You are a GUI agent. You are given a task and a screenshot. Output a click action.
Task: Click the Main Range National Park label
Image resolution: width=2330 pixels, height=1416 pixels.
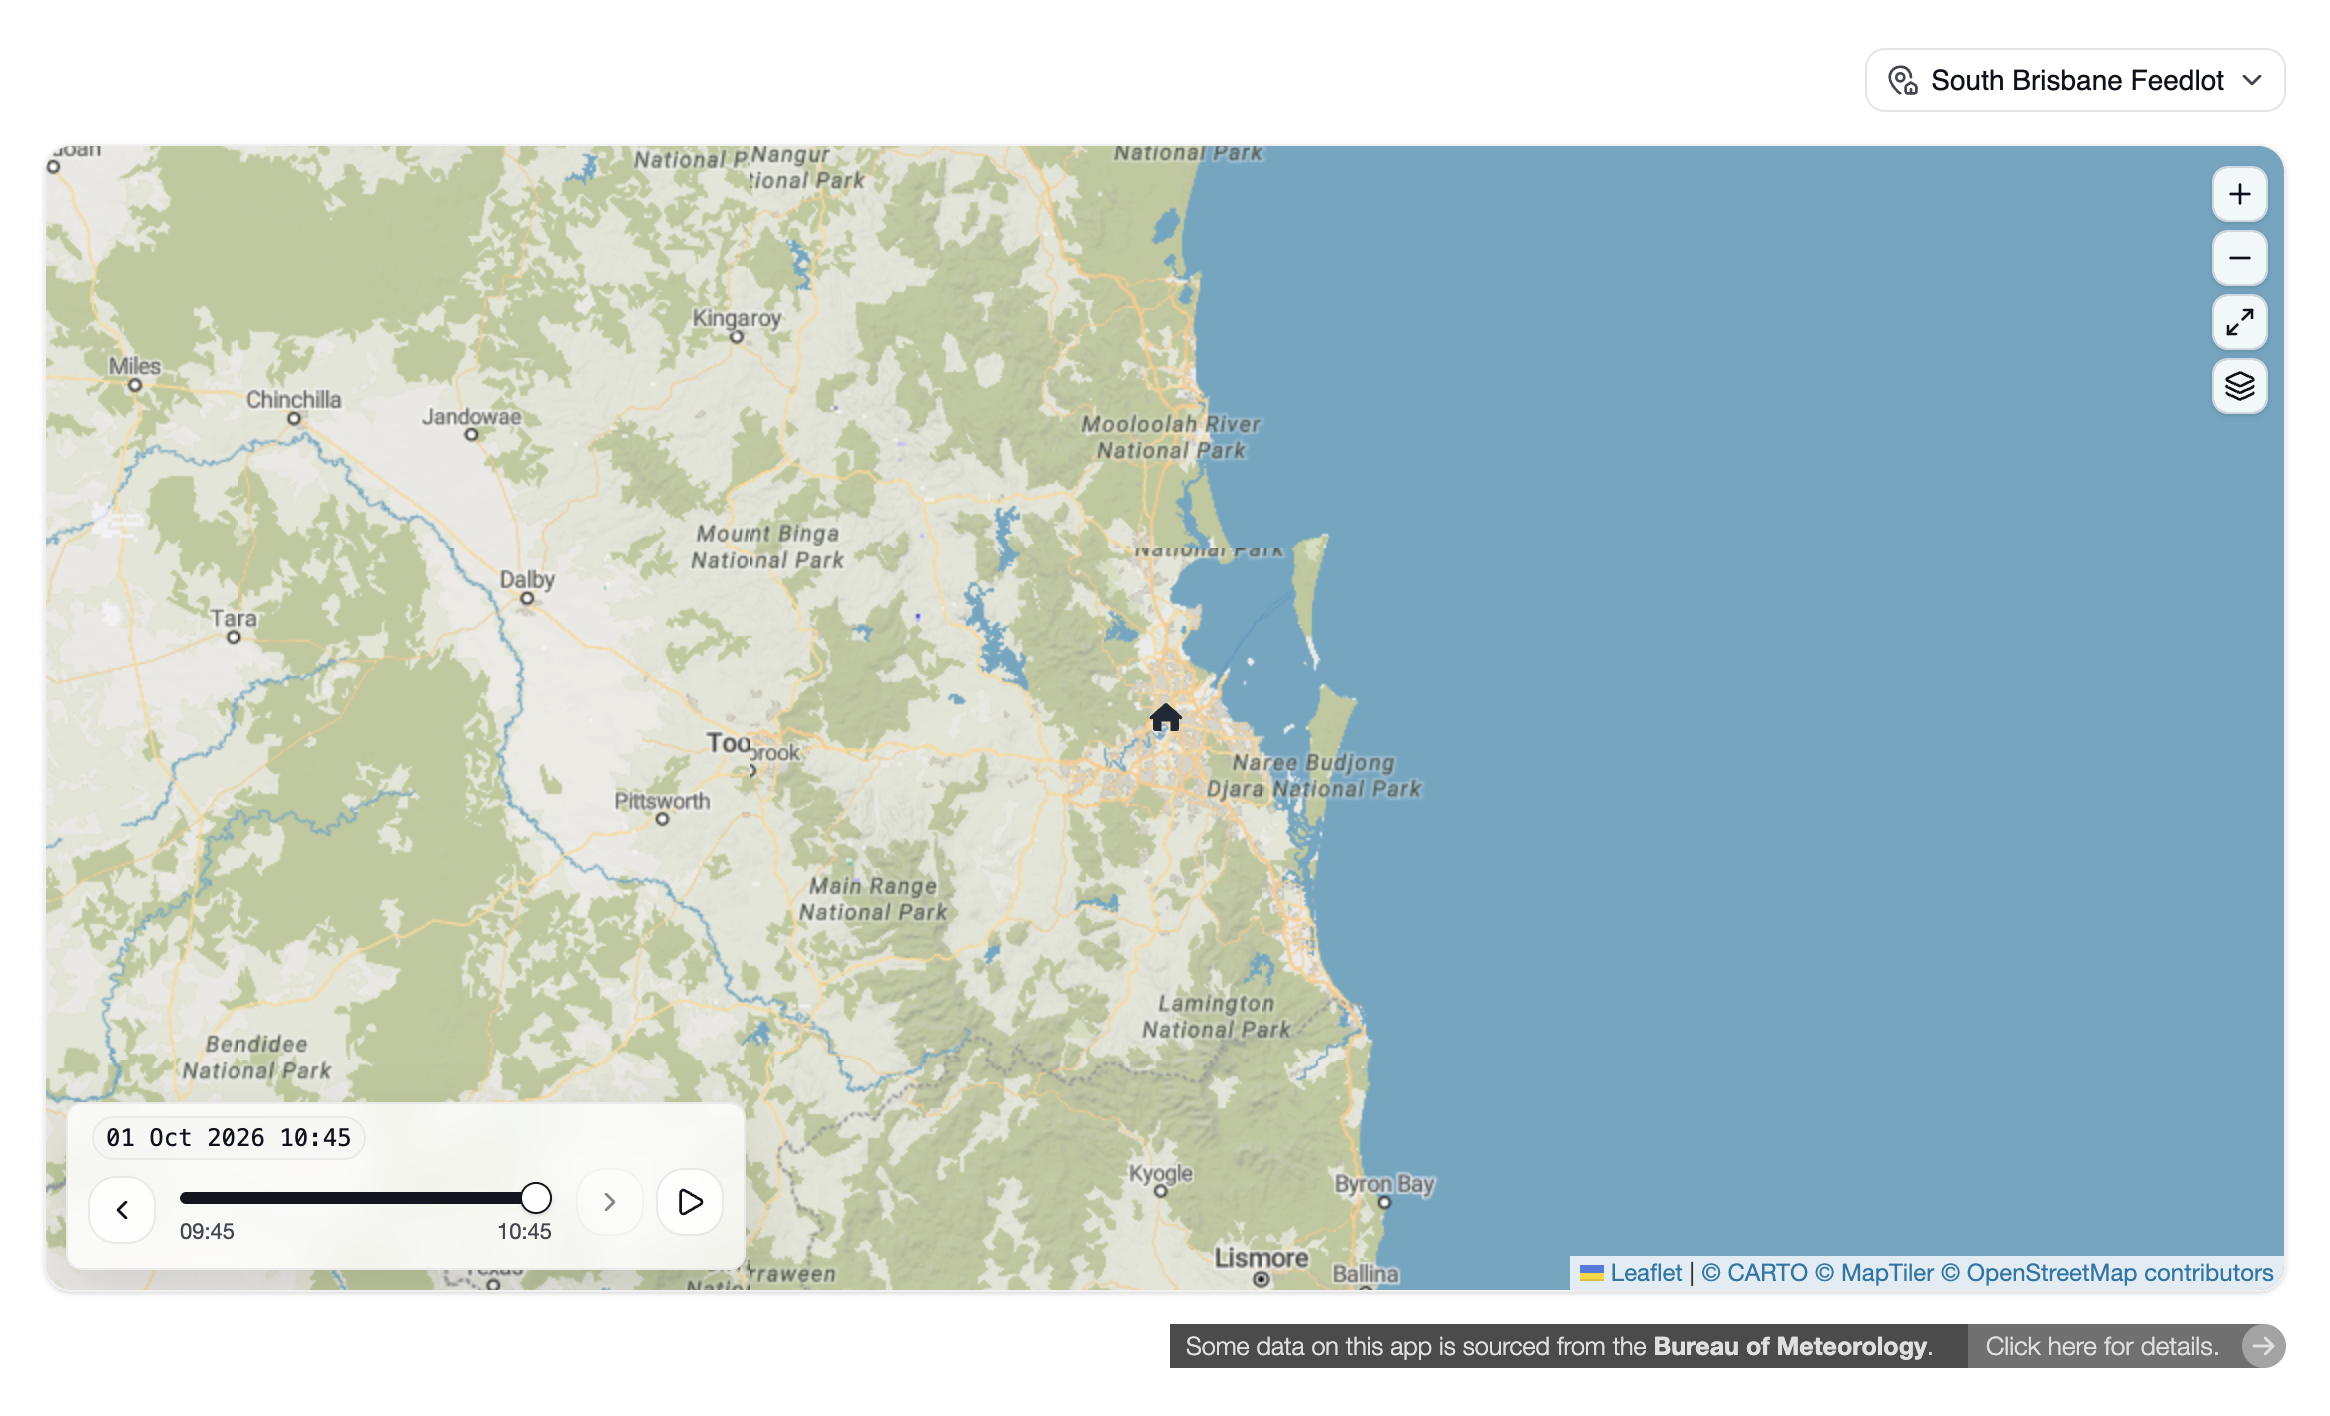pos(873,899)
